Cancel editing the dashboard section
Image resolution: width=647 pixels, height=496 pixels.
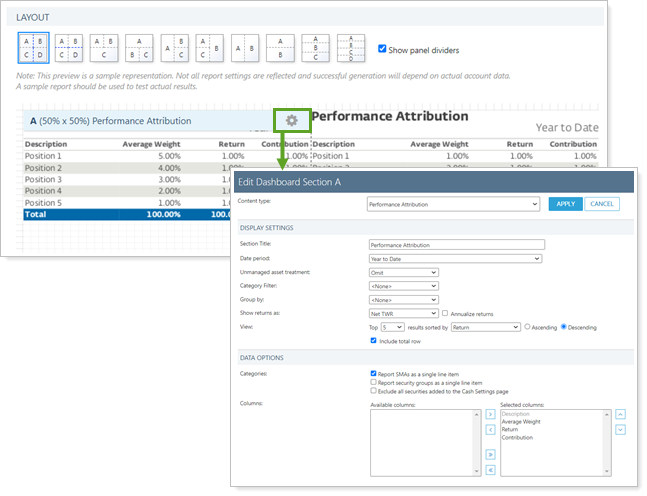coord(602,204)
